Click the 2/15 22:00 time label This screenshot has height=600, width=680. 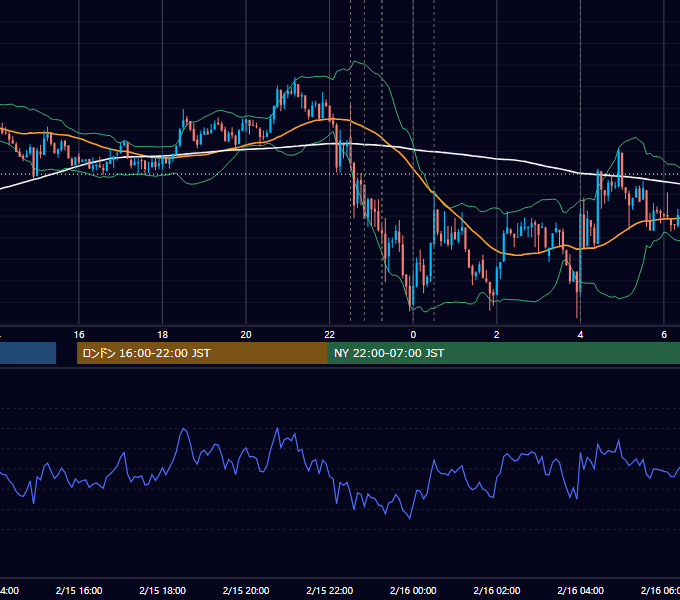[x=330, y=590]
